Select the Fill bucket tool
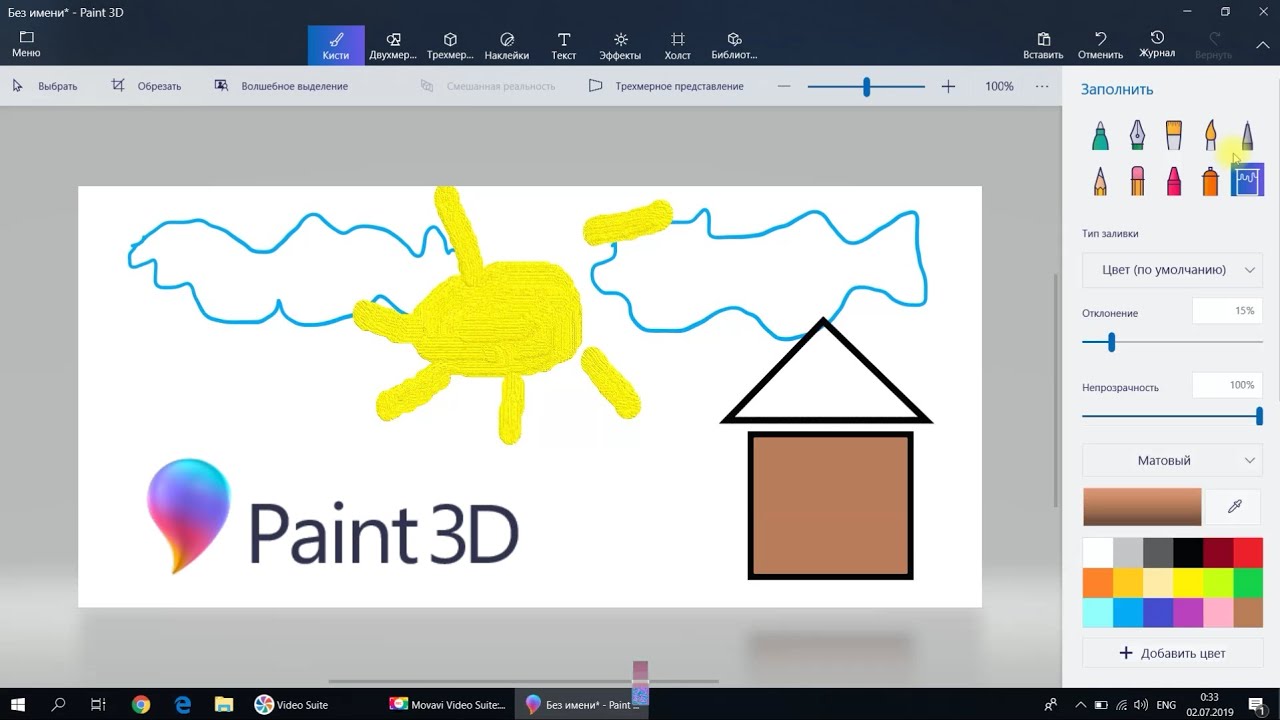This screenshot has height=720, width=1280. [1247, 181]
